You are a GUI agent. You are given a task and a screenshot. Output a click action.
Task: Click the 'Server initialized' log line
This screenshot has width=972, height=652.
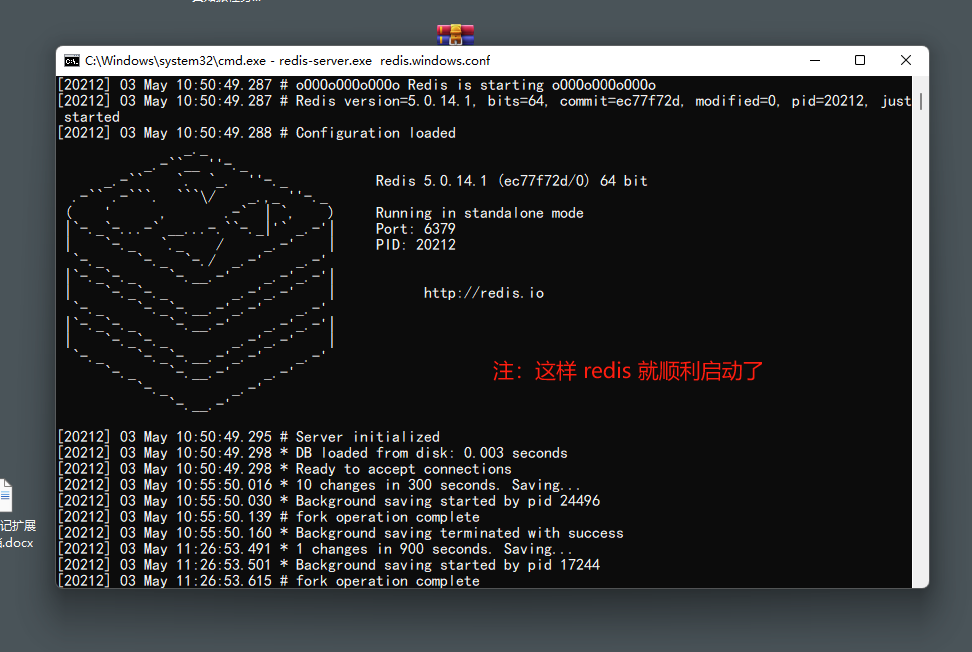click(x=249, y=436)
